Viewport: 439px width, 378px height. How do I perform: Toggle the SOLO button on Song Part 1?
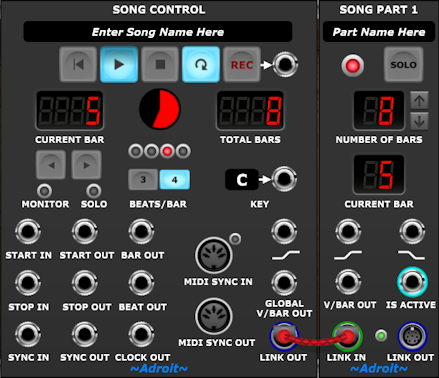(403, 64)
